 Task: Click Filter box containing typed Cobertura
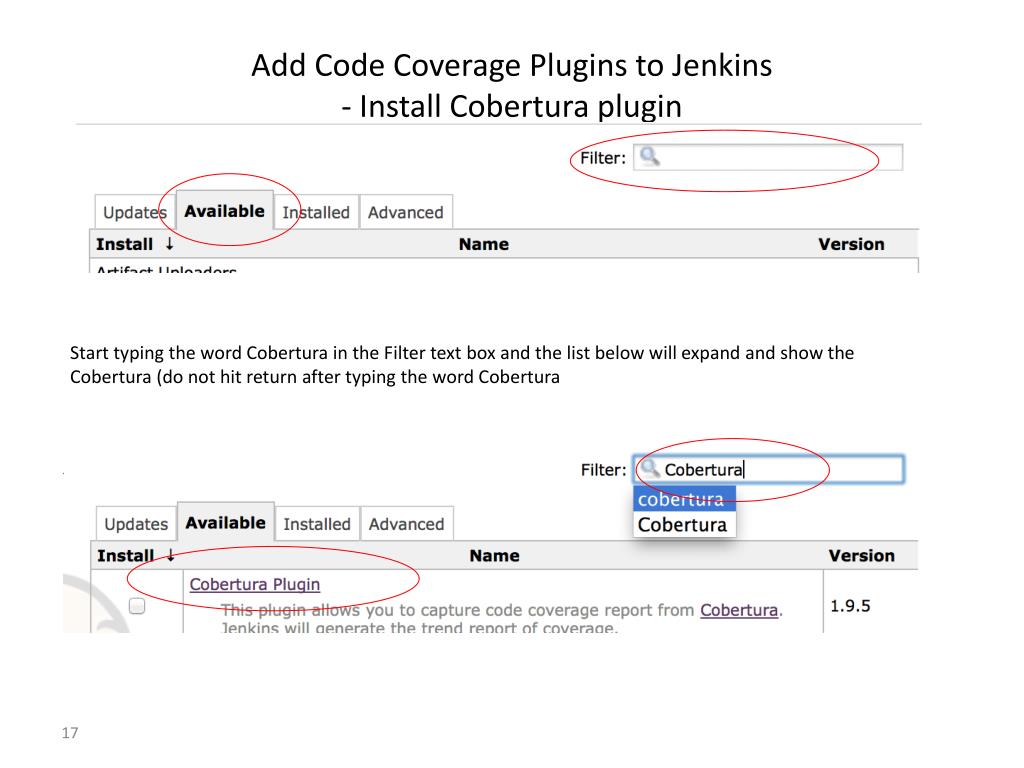tap(769, 470)
